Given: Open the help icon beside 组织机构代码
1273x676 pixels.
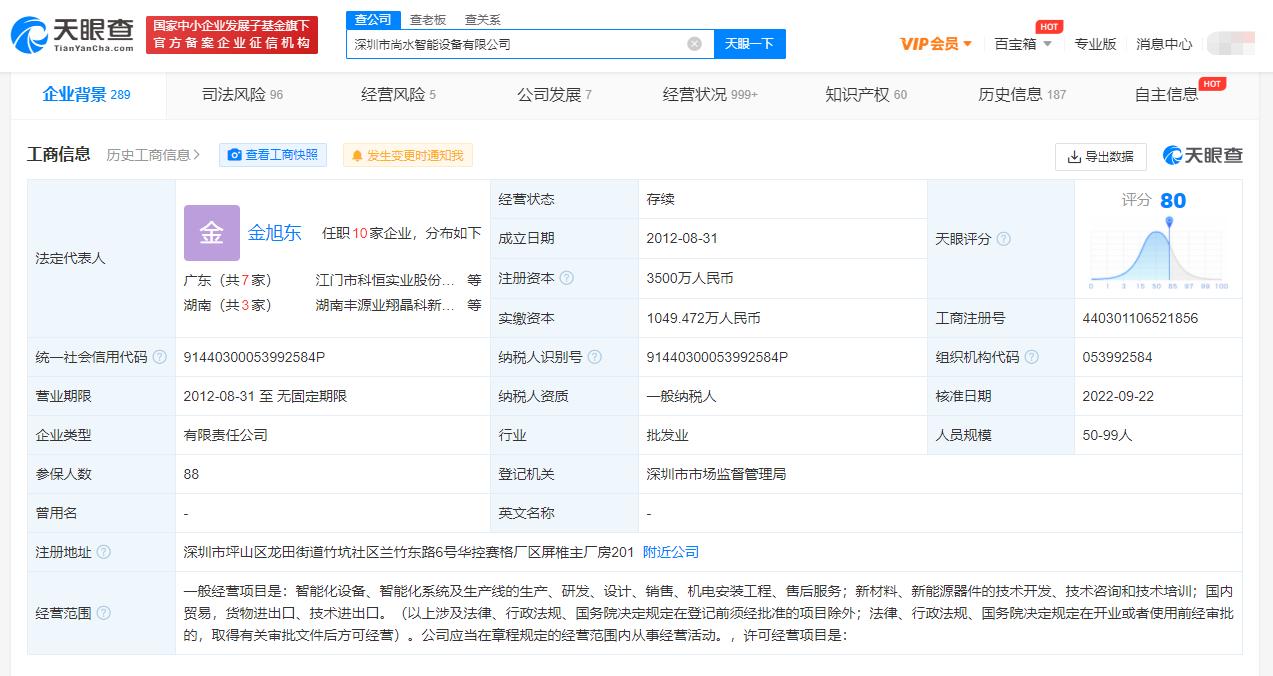Looking at the screenshot, I should click(1031, 357).
